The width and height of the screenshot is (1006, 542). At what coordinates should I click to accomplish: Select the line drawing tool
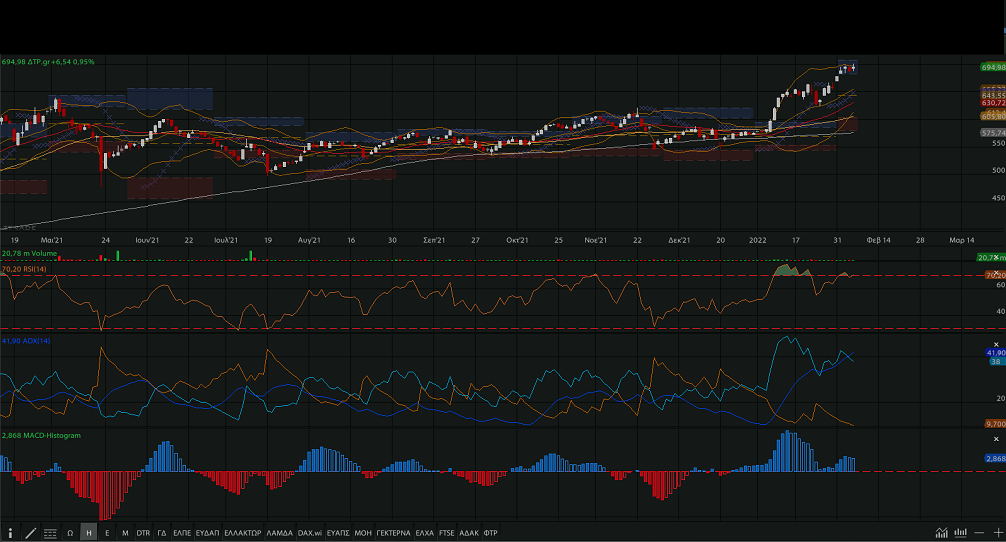coord(30,533)
